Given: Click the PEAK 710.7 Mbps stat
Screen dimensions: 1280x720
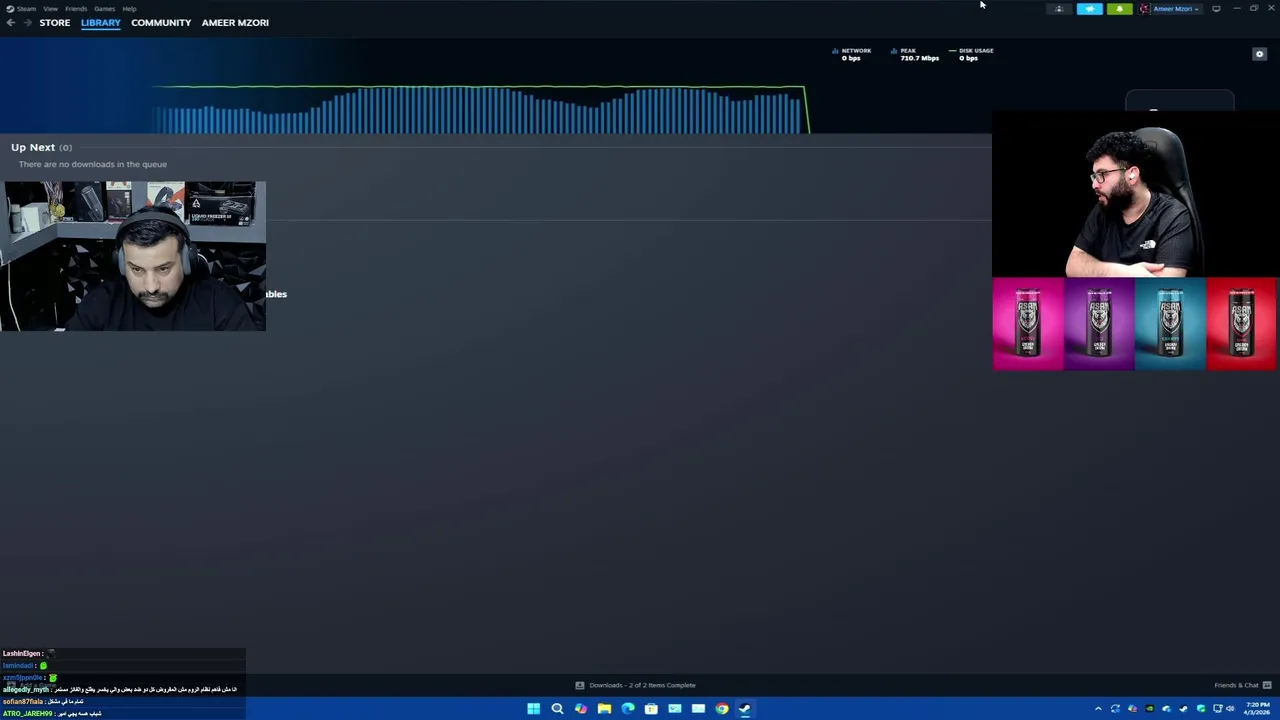Looking at the screenshot, I should (915, 54).
